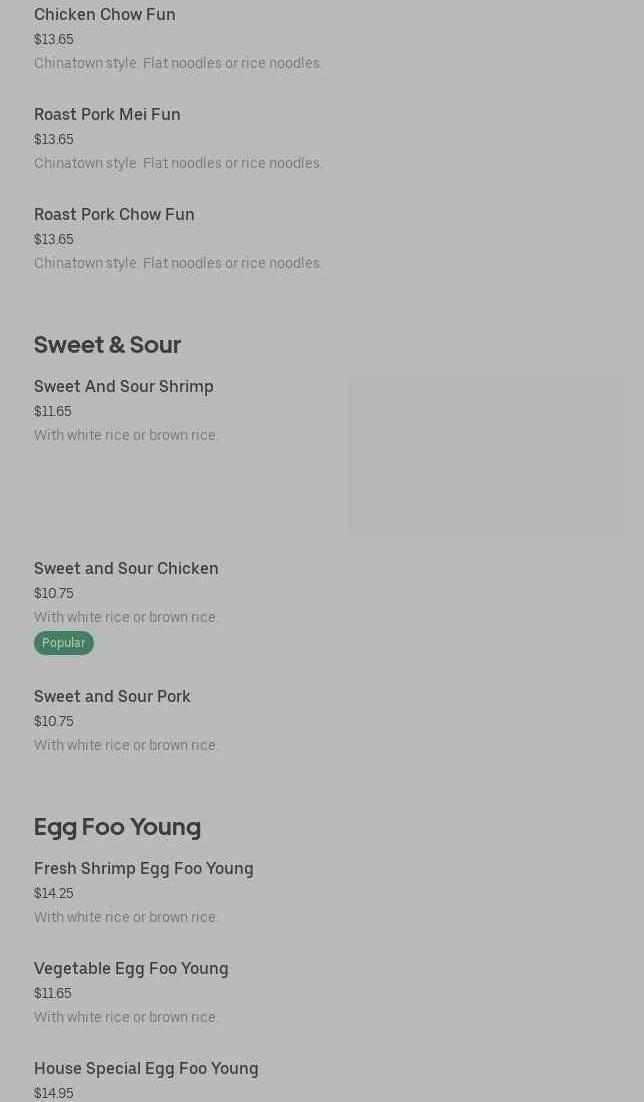Click the Egg Foo Young section heading
This screenshot has height=1102, width=644.
(x=117, y=827)
